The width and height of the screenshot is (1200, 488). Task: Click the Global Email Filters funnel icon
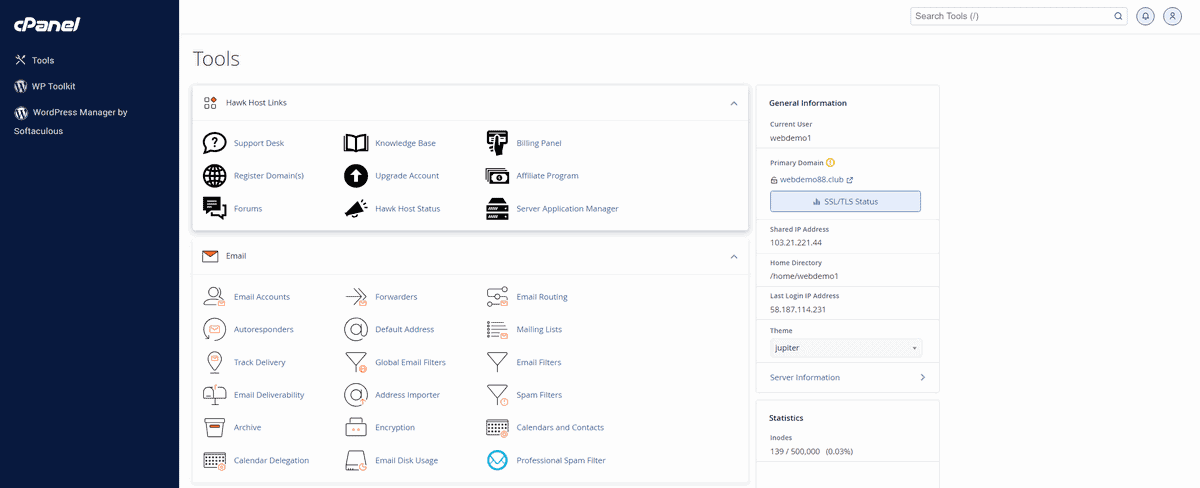(x=356, y=362)
